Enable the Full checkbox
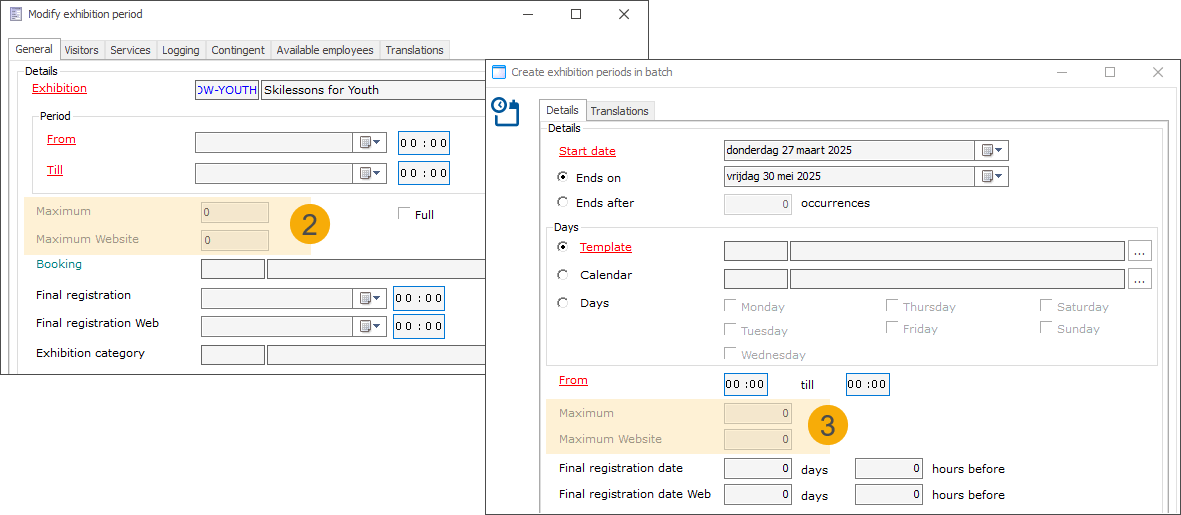The height and width of the screenshot is (515, 1181). (404, 213)
